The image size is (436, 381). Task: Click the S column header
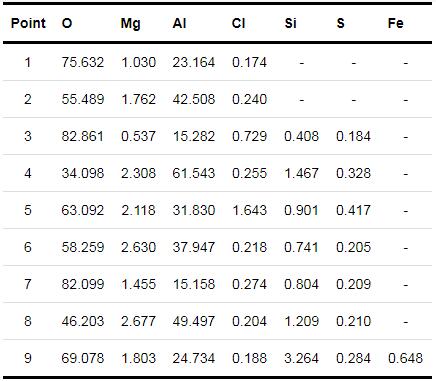click(x=340, y=23)
